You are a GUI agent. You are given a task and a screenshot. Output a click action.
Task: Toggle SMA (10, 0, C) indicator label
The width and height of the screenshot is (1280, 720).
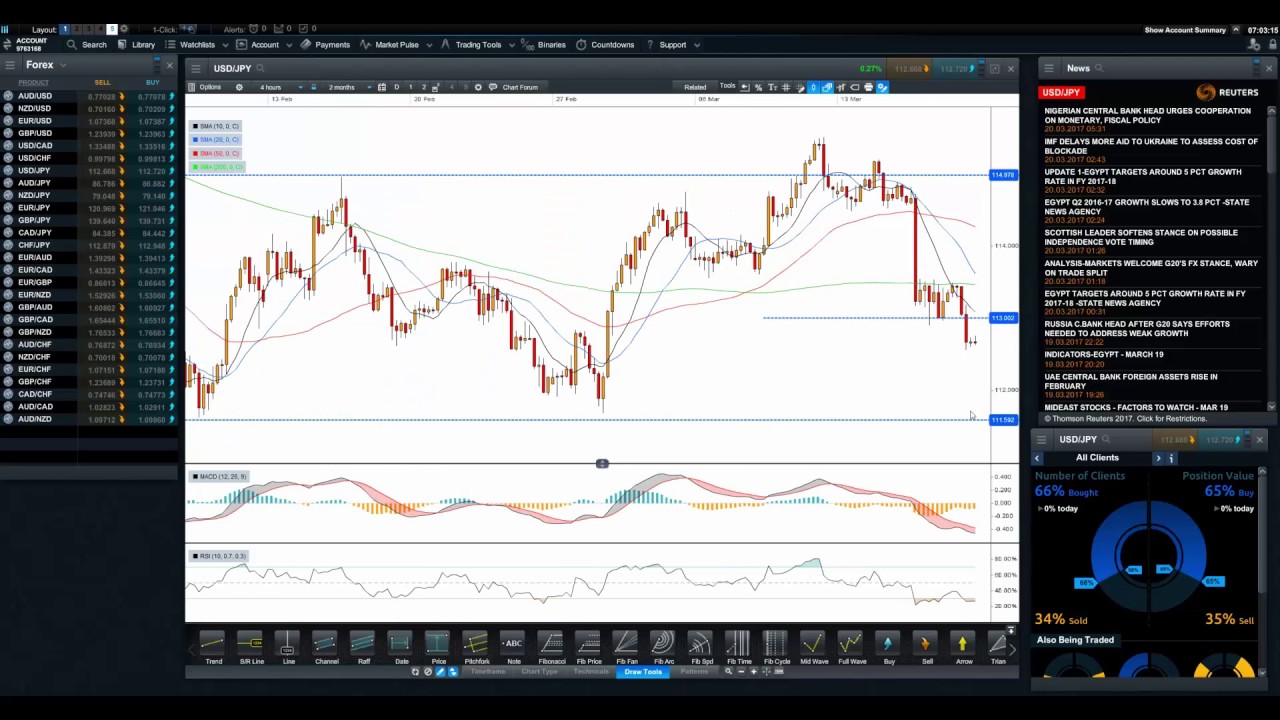pyautogui.click(x=216, y=126)
